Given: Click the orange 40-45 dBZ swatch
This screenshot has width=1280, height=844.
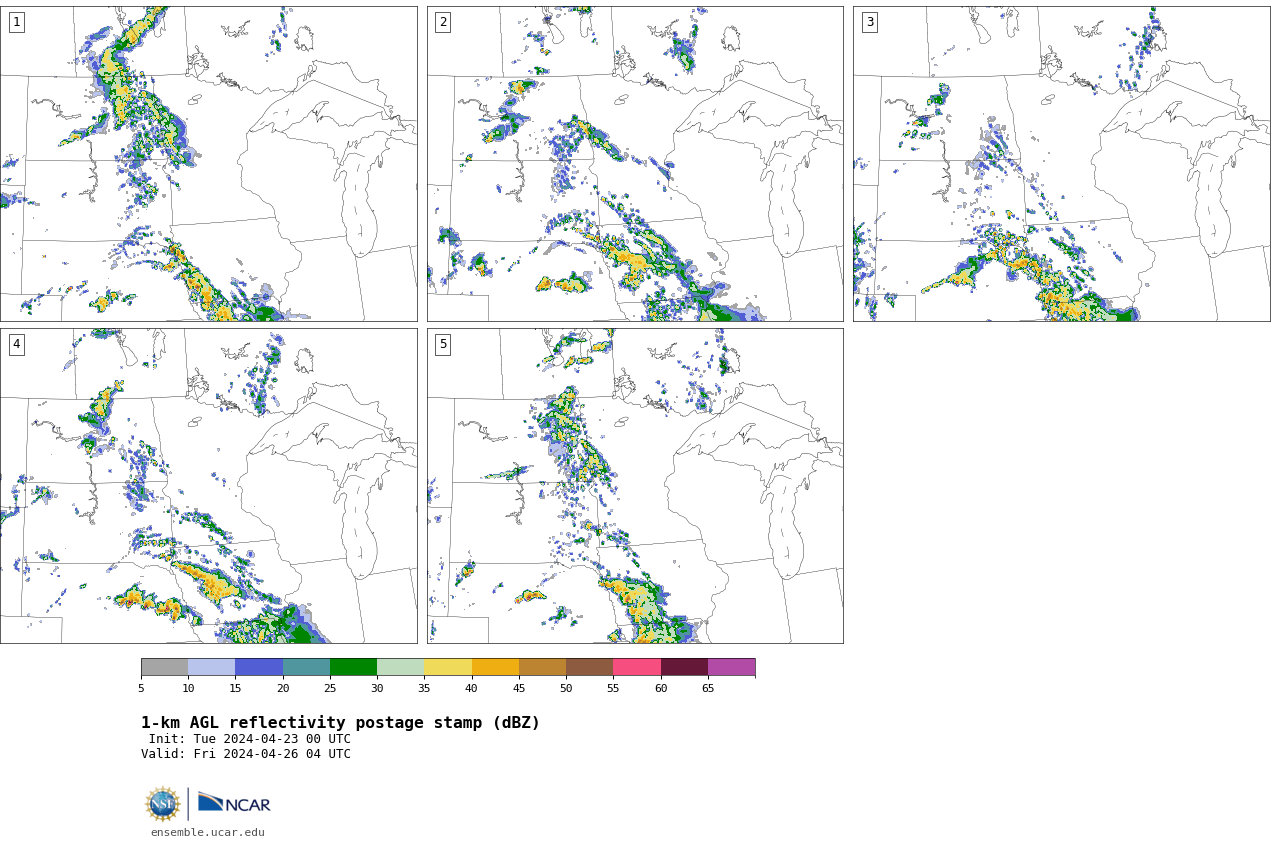Looking at the screenshot, I should [x=495, y=667].
